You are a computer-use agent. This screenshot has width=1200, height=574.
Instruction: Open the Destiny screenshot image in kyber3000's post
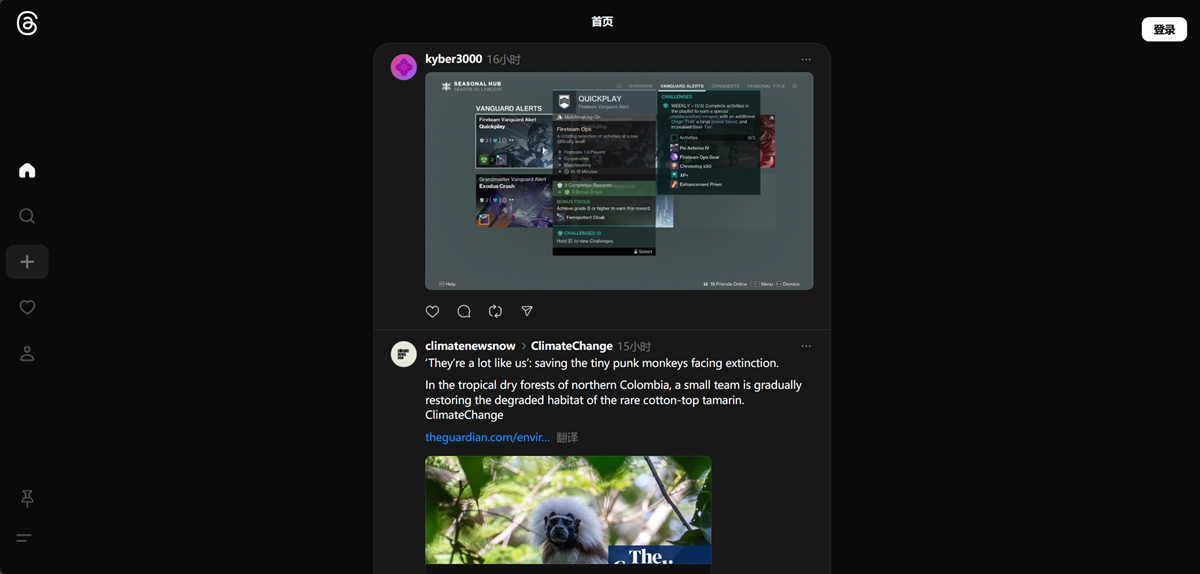point(619,181)
